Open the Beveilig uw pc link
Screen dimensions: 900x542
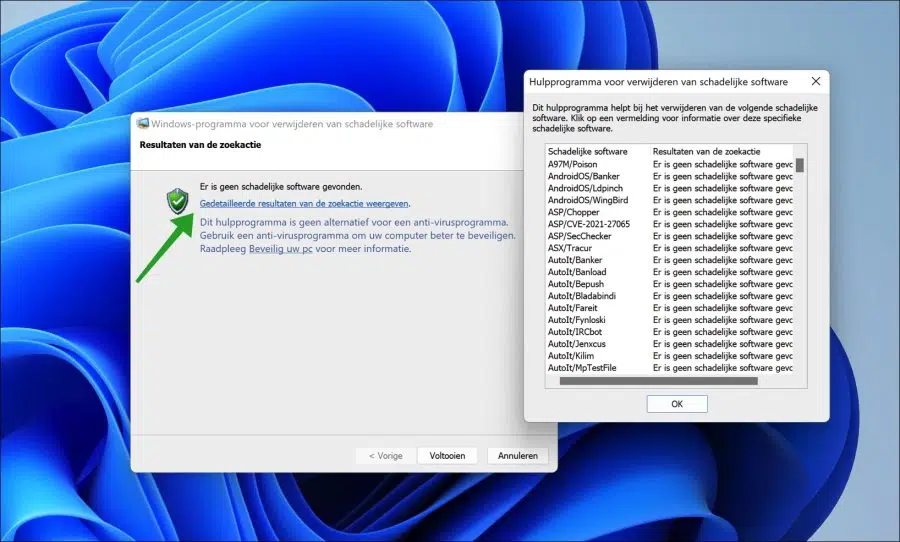281,249
